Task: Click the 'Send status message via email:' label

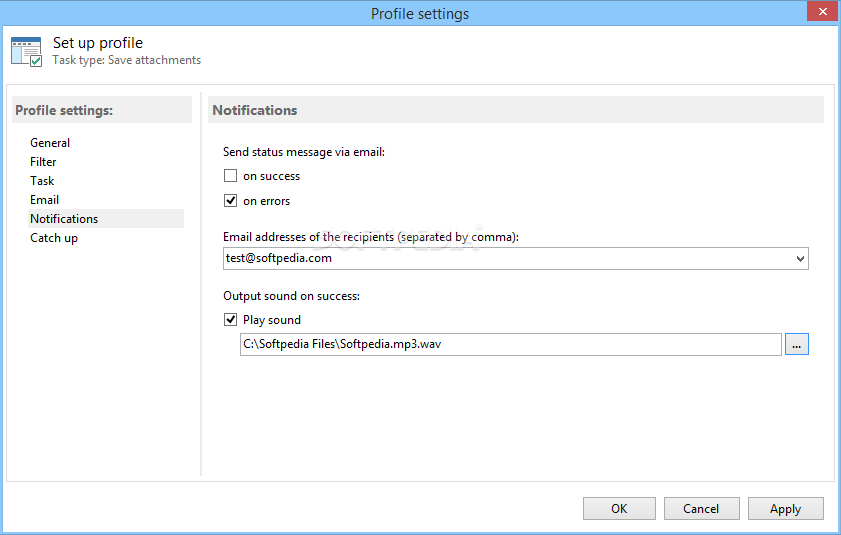Action: click(304, 152)
